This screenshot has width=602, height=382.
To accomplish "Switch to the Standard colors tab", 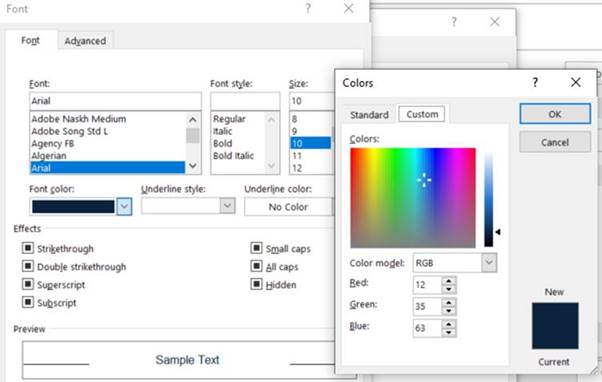I will 369,114.
